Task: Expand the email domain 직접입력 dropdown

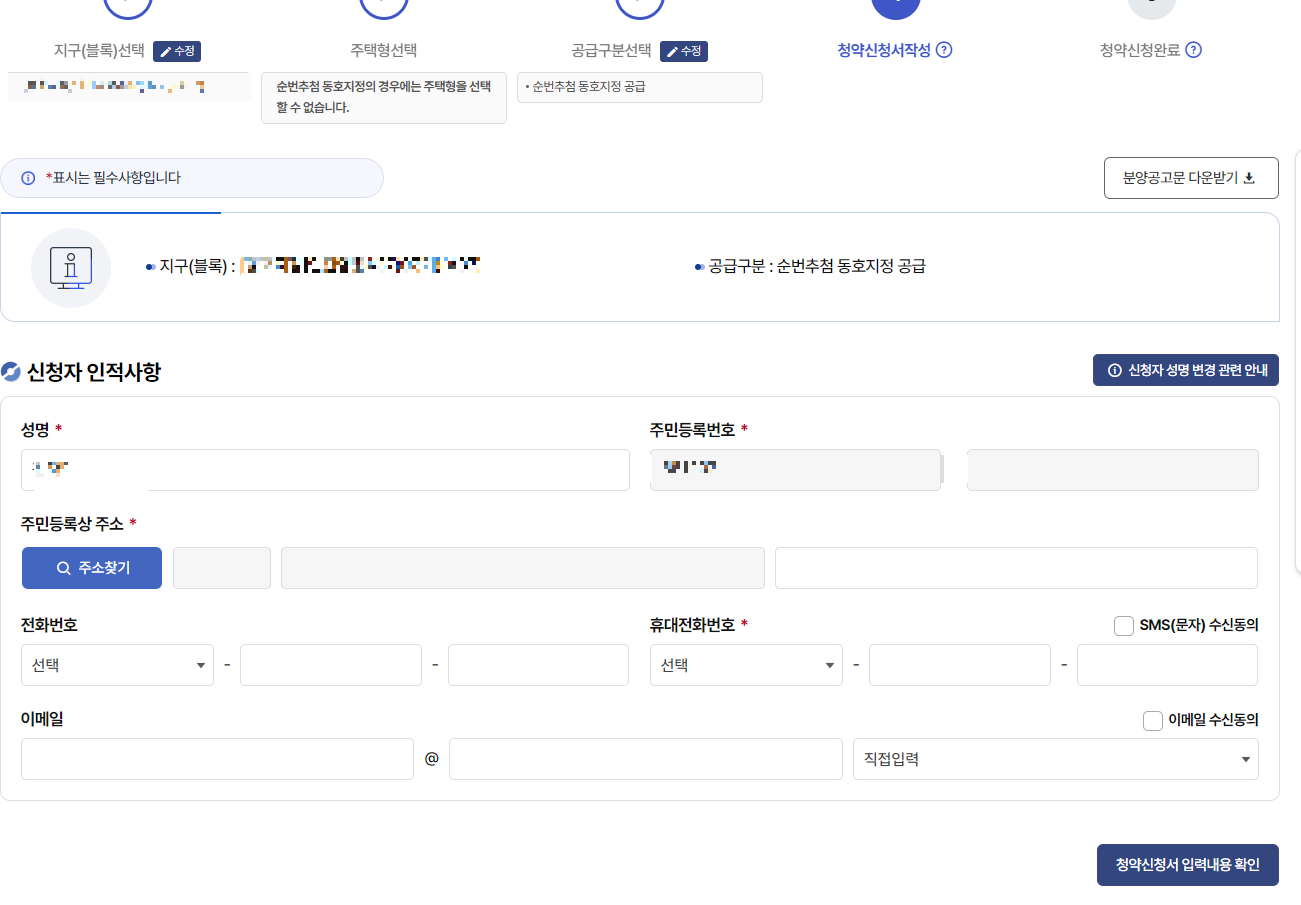Action: tap(1056, 758)
